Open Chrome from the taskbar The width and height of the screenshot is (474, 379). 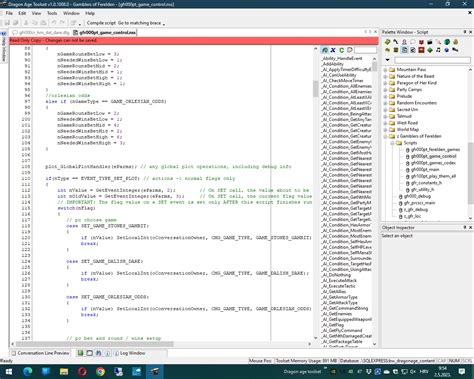click(x=100, y=371)
